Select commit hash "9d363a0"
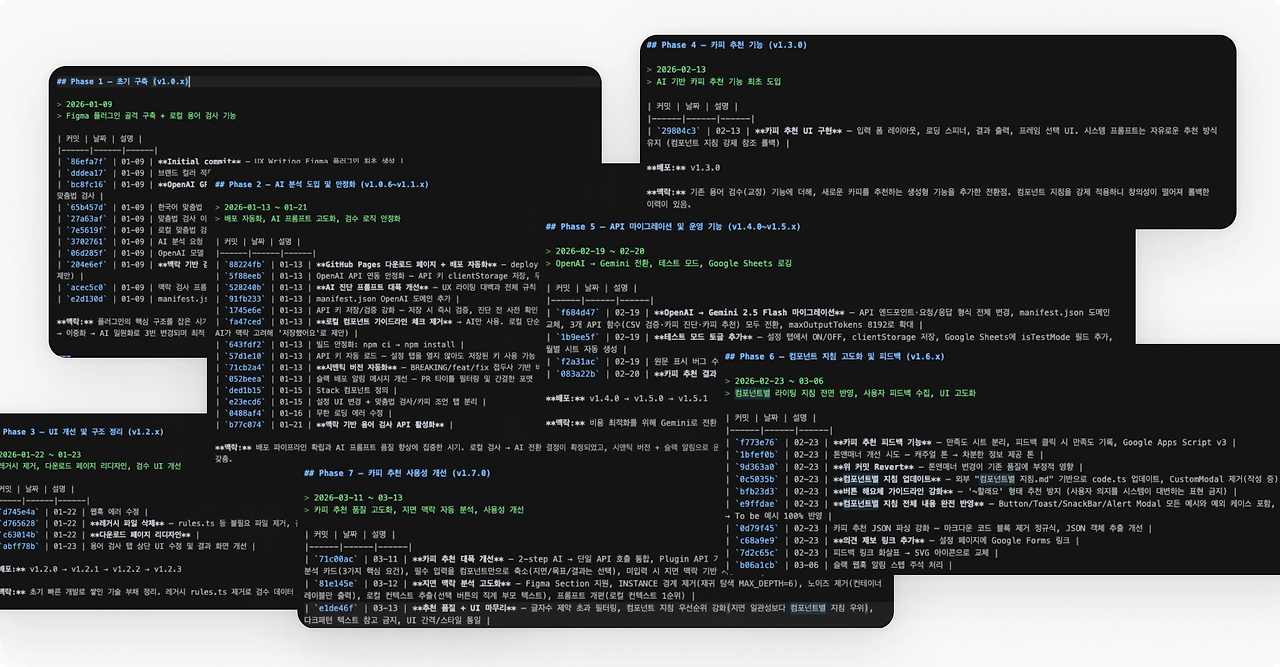 (x=756, y=466)
